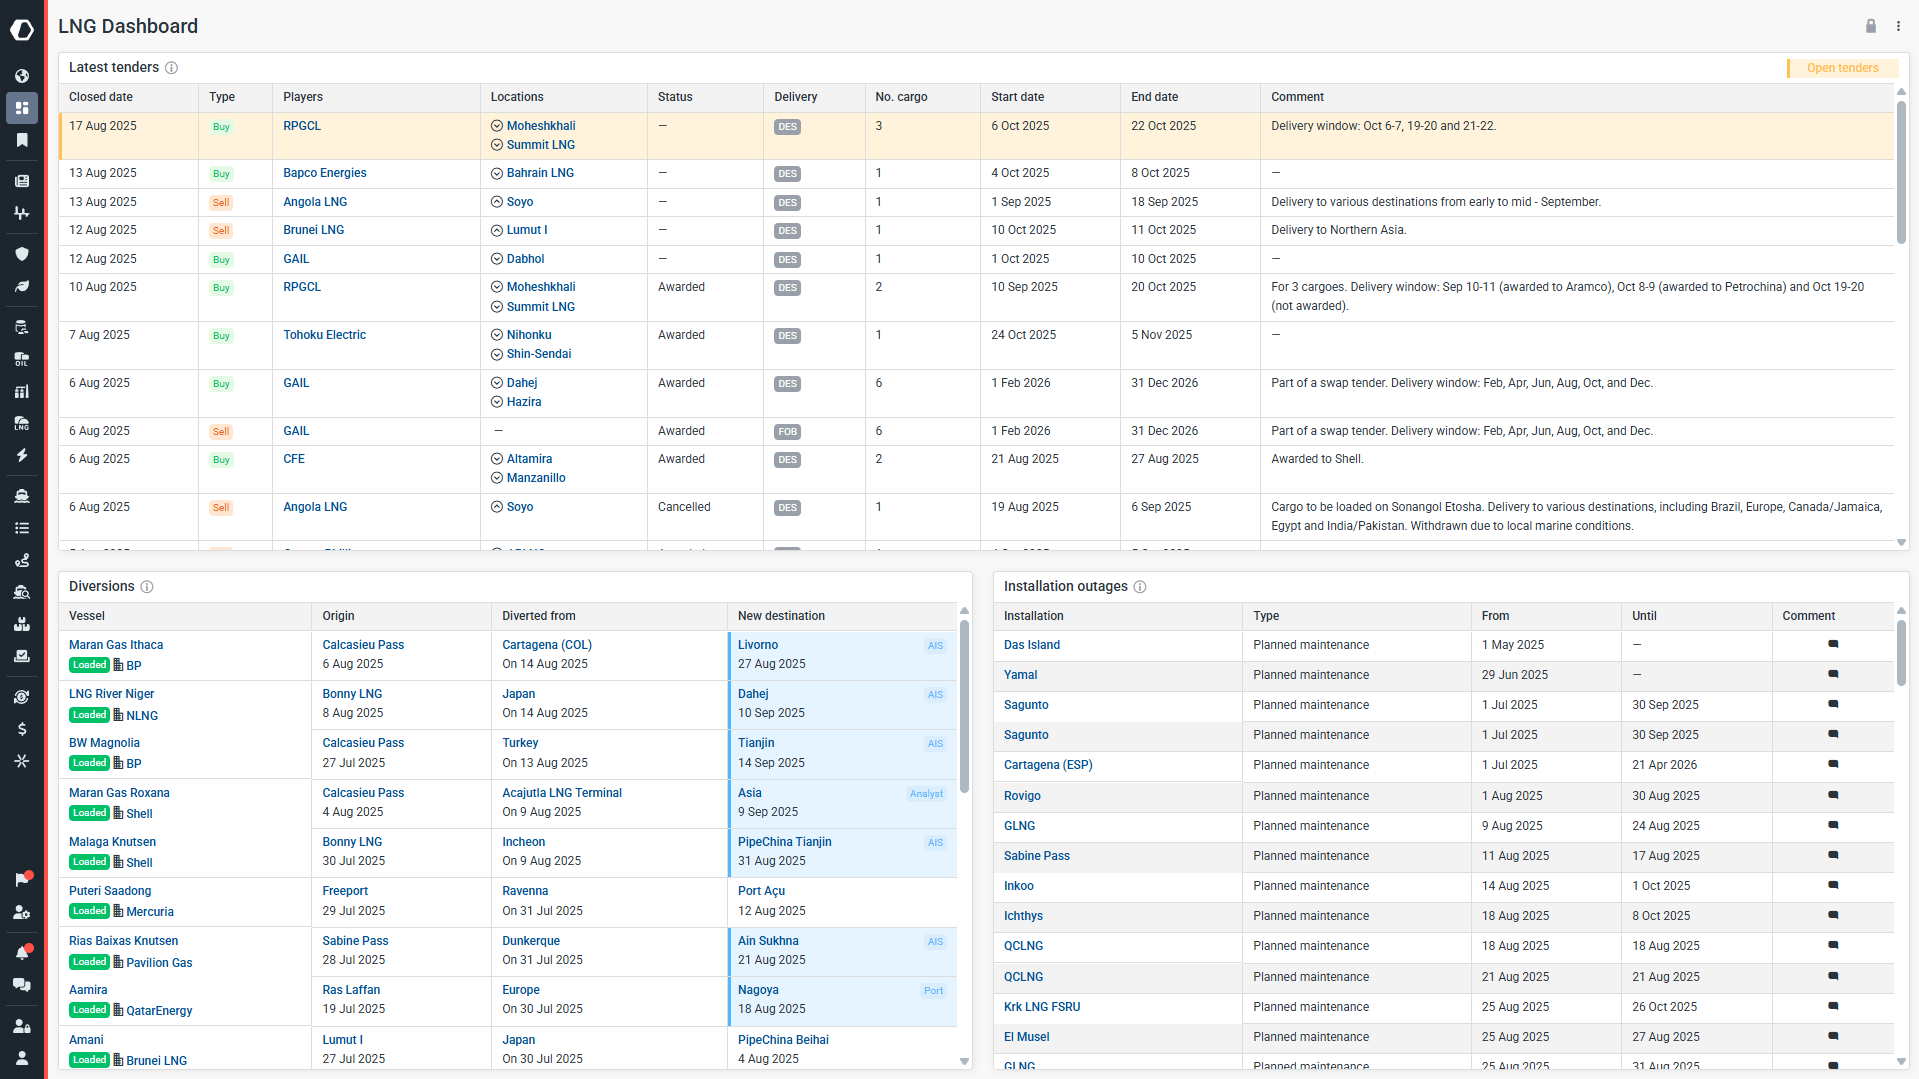Open the news (newspaper) icon in sidebar
The width and height of the screenshot is (1919, 1079).
pos(22,181)
